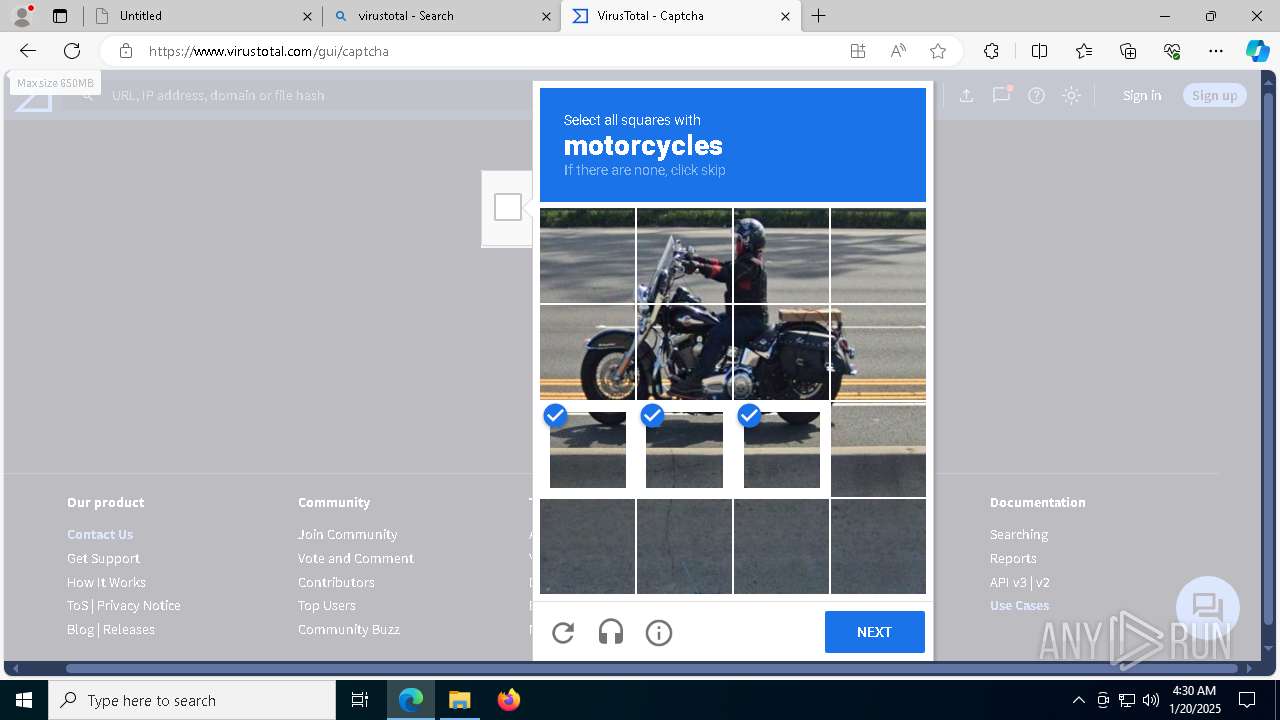
Task: Close the VirusTotal - Captcha tab
Action: [x=785, y=16]
